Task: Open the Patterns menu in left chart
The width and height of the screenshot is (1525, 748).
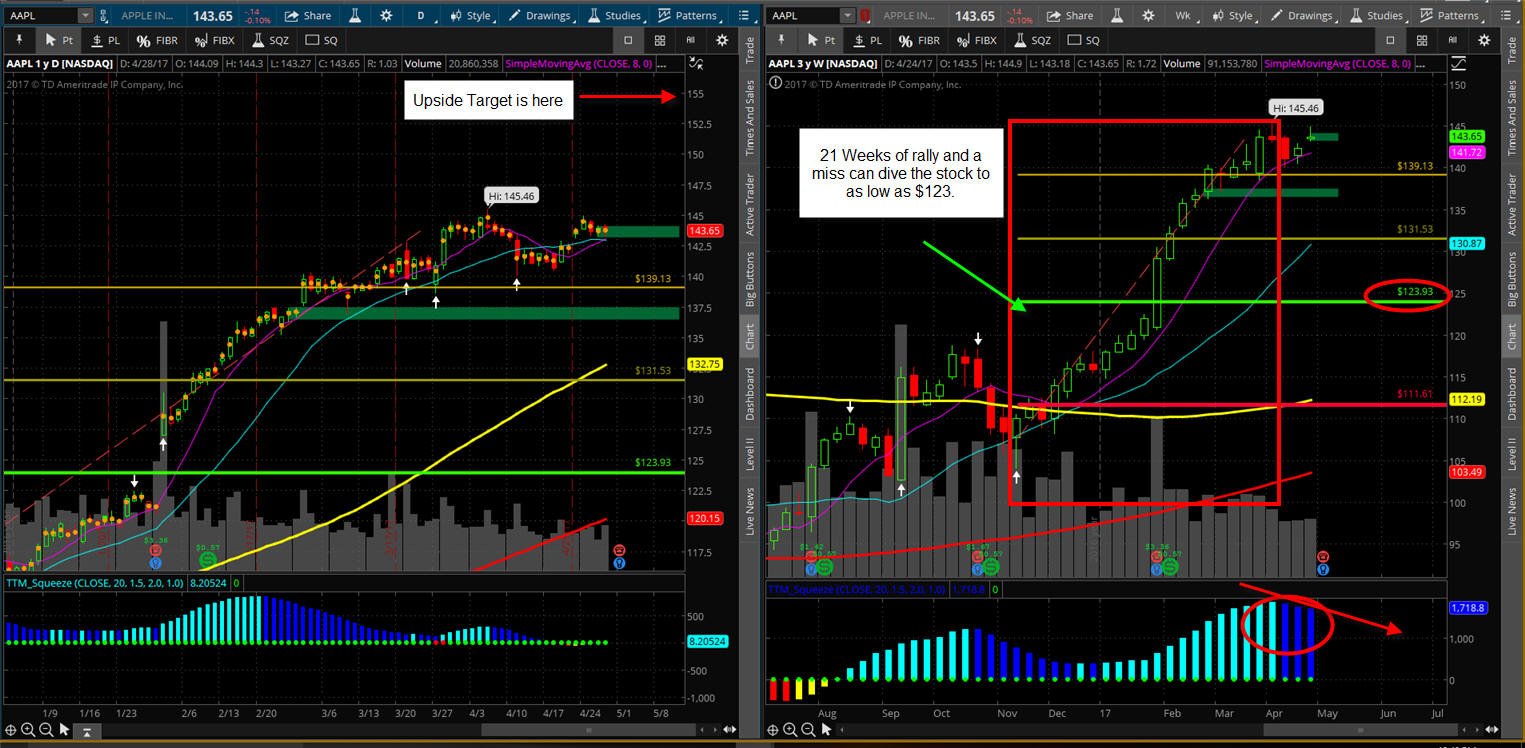Action: (687, 16)
